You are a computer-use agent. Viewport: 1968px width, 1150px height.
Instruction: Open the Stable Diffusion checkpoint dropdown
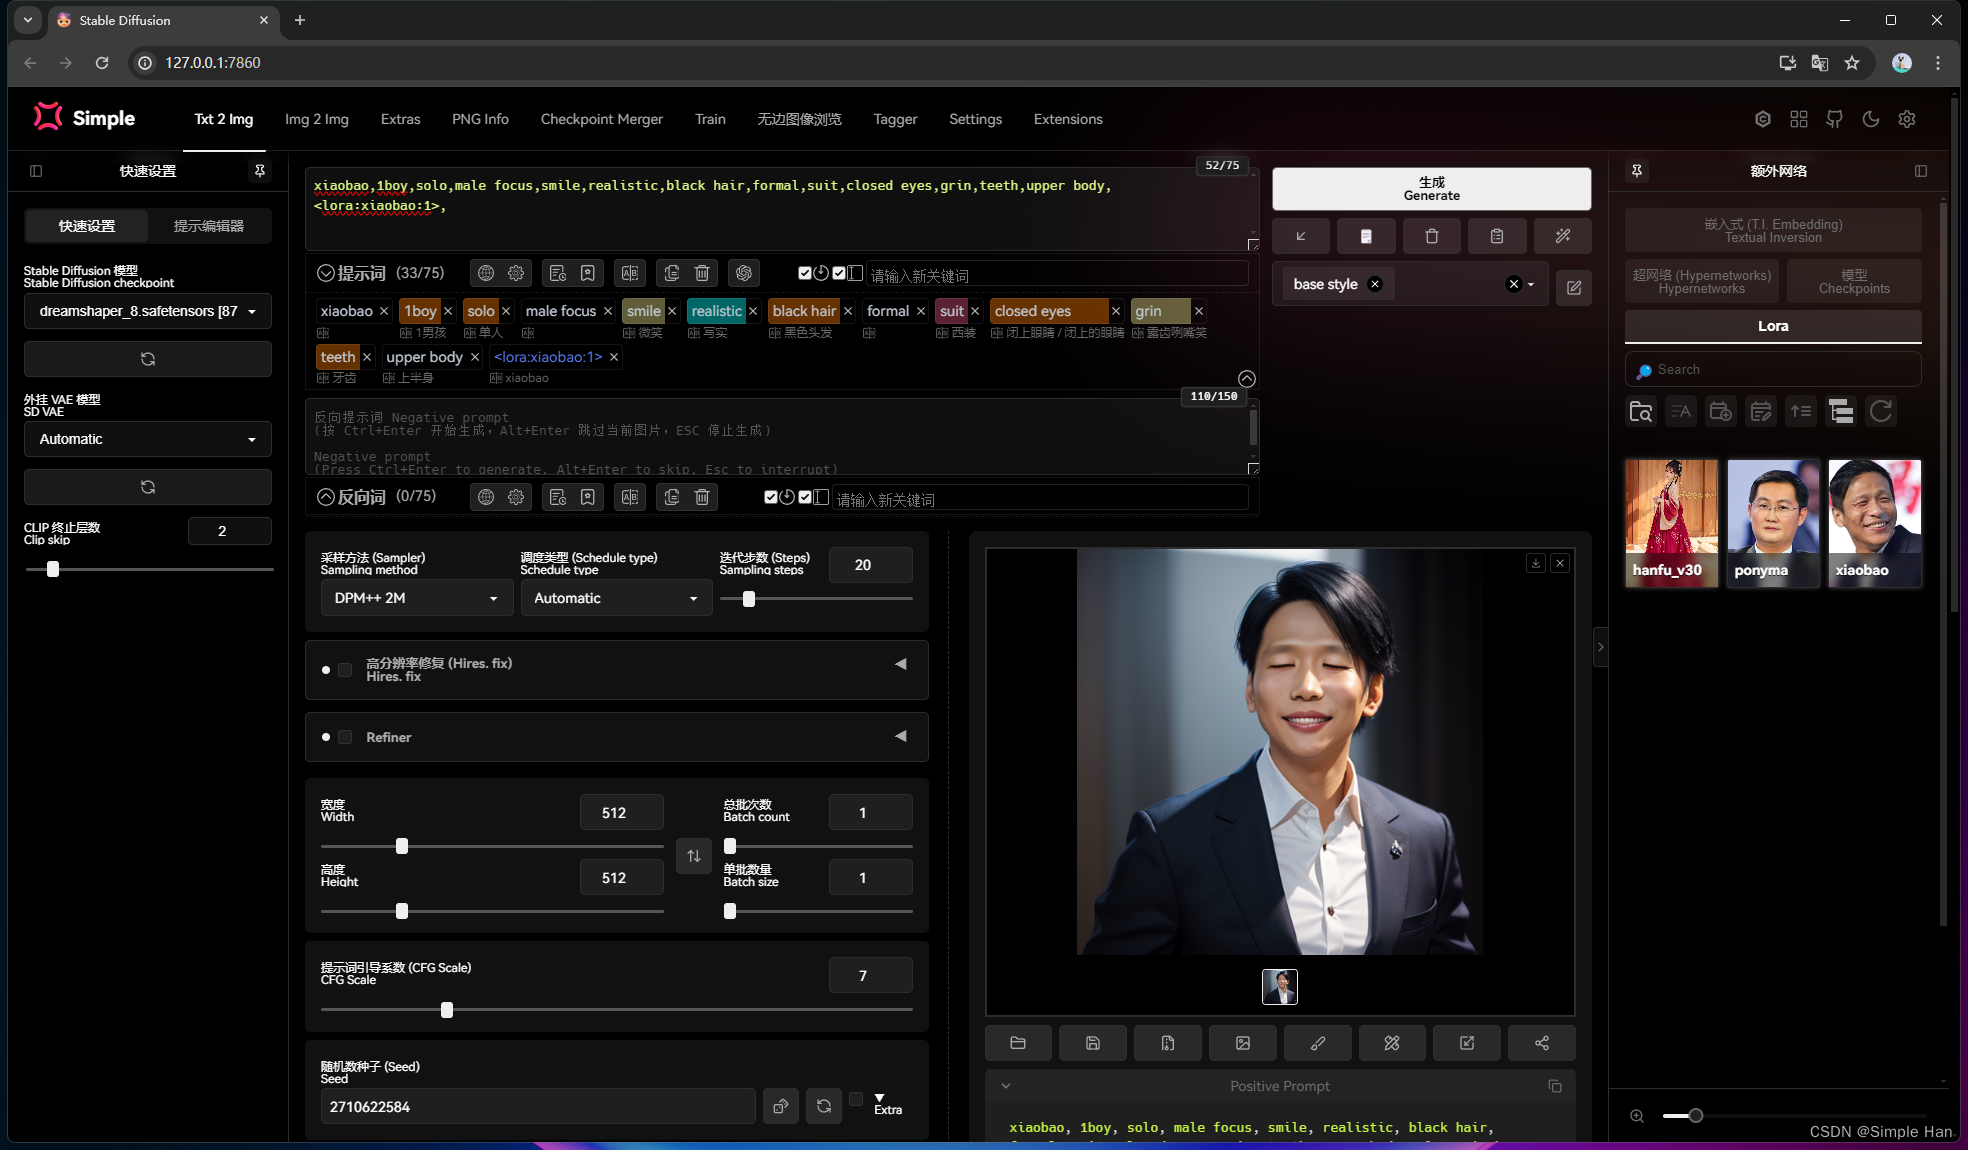147,311
